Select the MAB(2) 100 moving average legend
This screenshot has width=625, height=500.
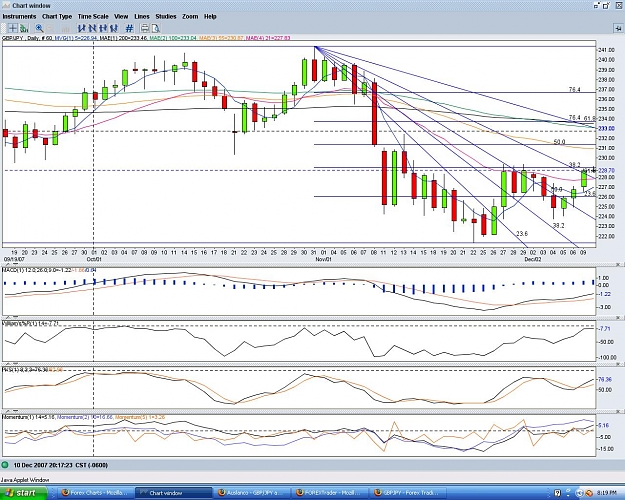[173, 38]
